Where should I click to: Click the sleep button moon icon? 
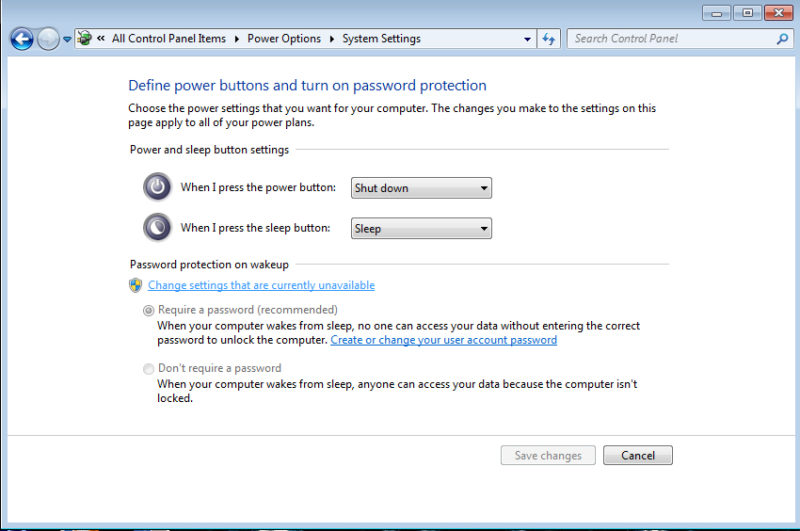coord(157,228)
